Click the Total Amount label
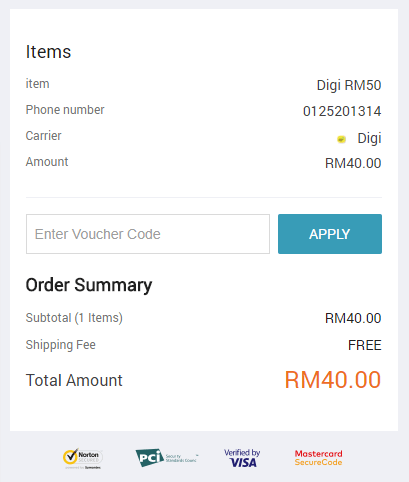Viewport: 409px width, 482px height. click(74, 380)
